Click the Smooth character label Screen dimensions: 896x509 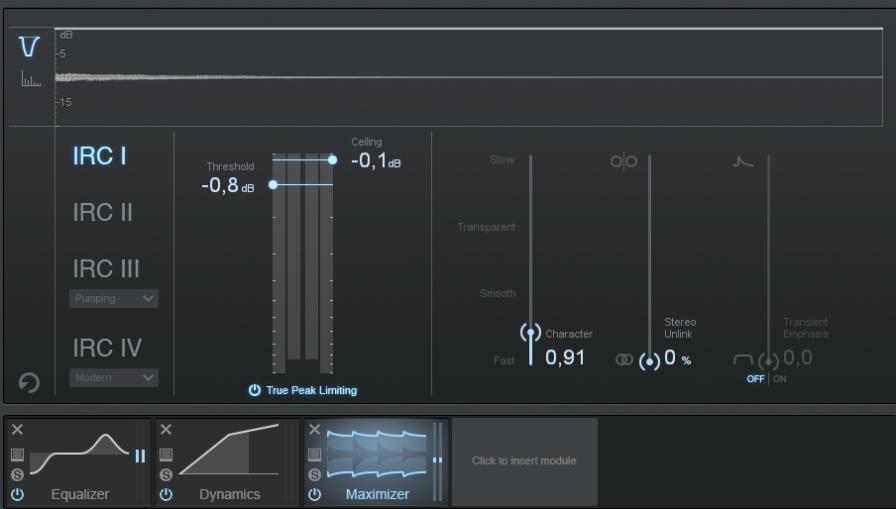pos(498,294)
